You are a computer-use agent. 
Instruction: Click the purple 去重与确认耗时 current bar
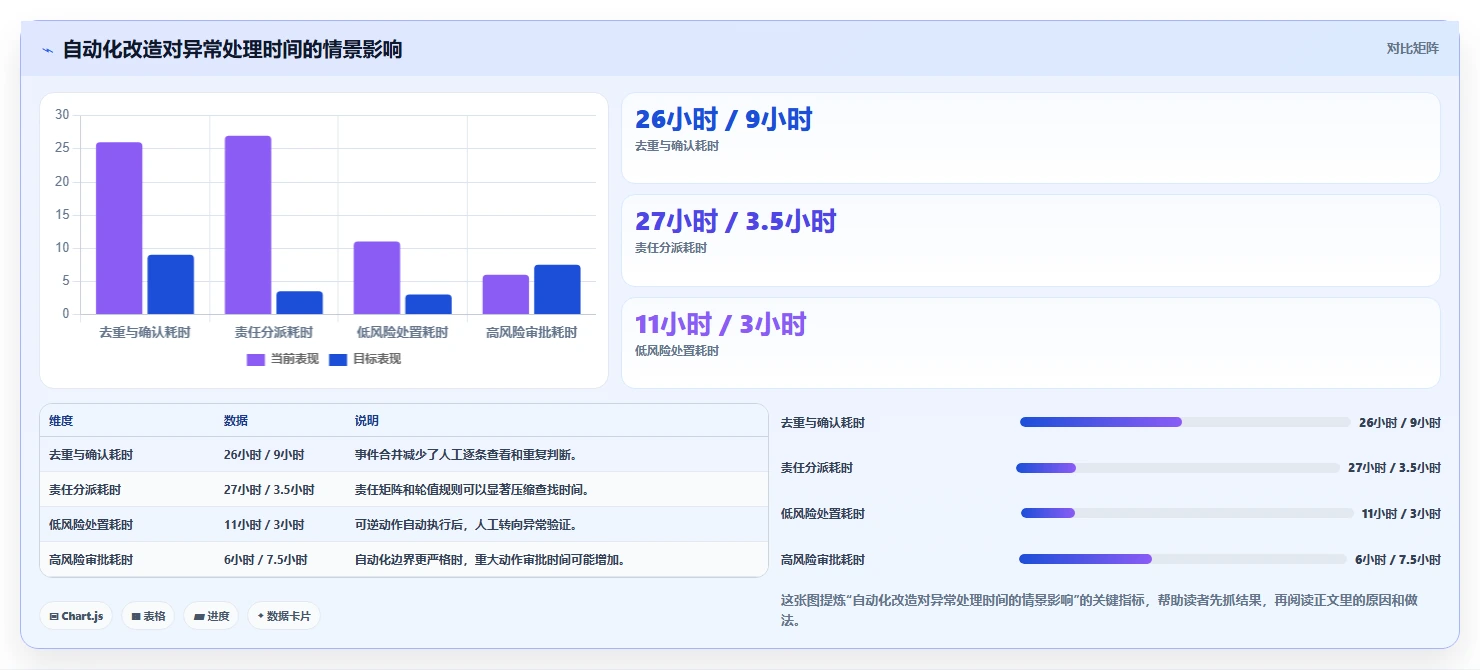pyautogui.click(x=119, y=228)
